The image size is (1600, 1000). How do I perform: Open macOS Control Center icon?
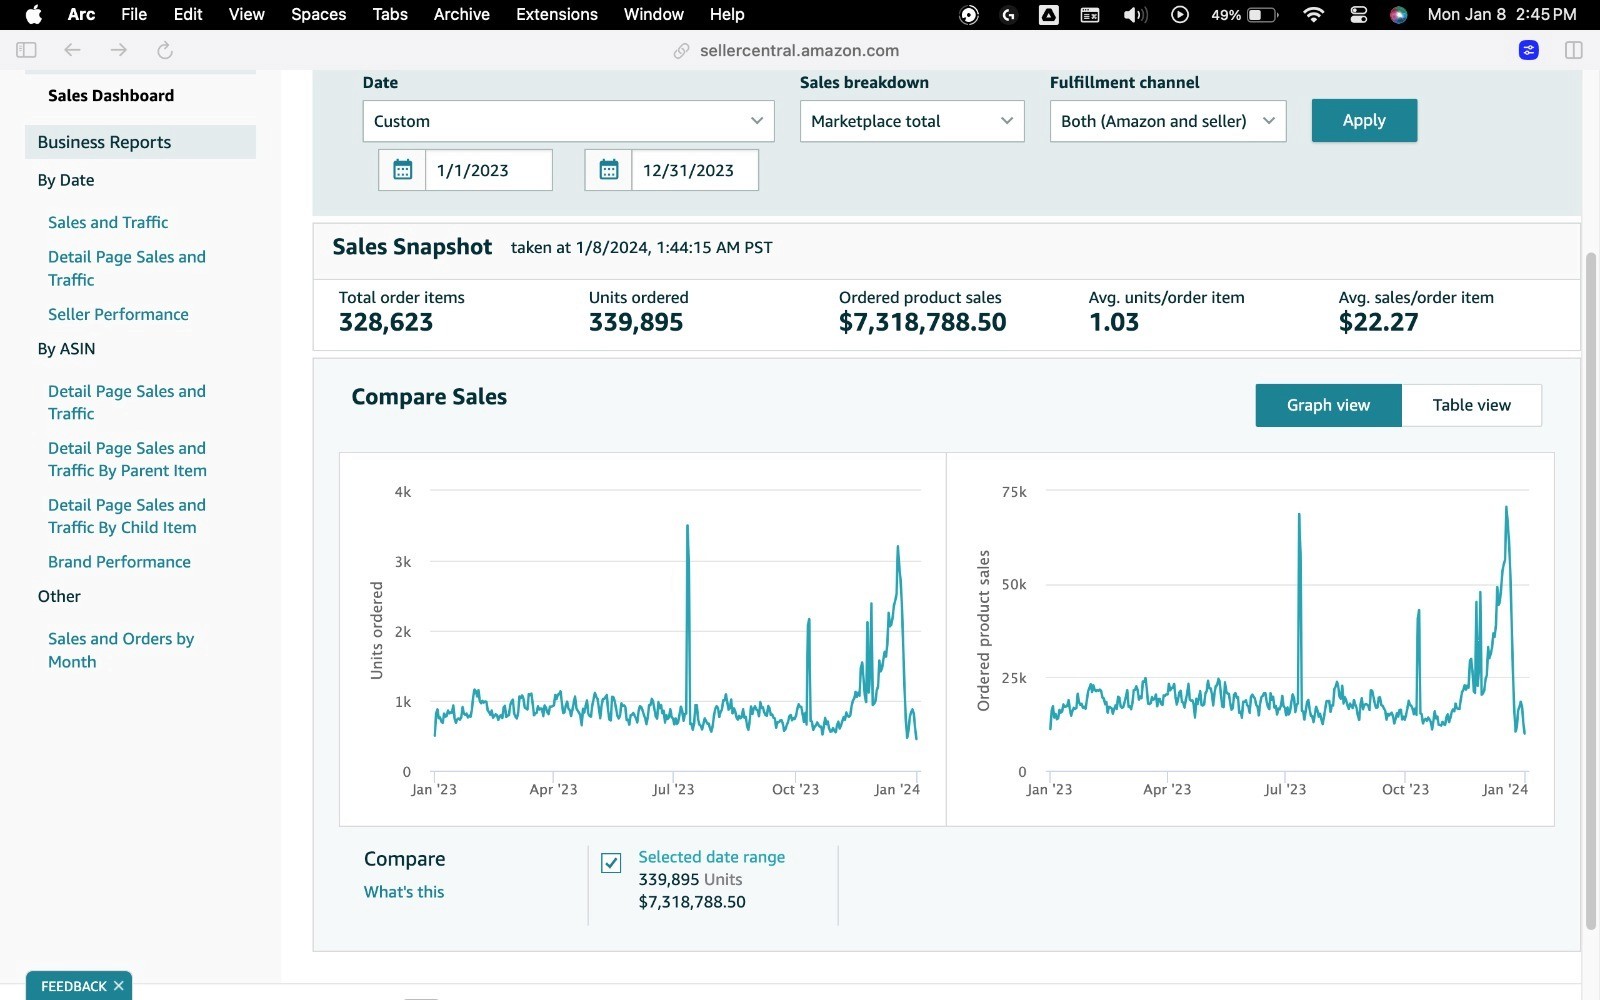1358,14
